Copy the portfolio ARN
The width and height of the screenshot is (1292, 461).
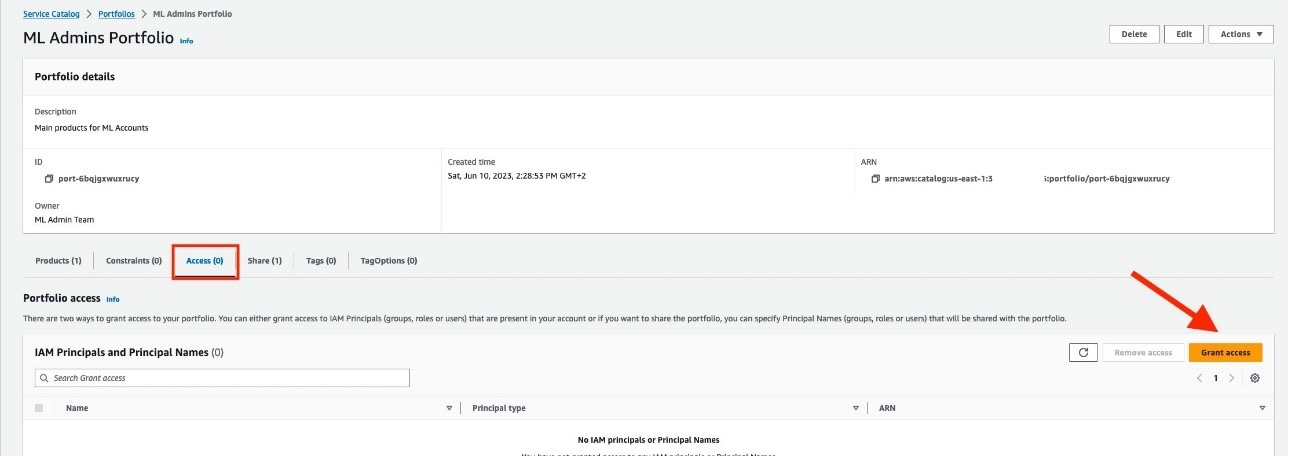[876, 179]
